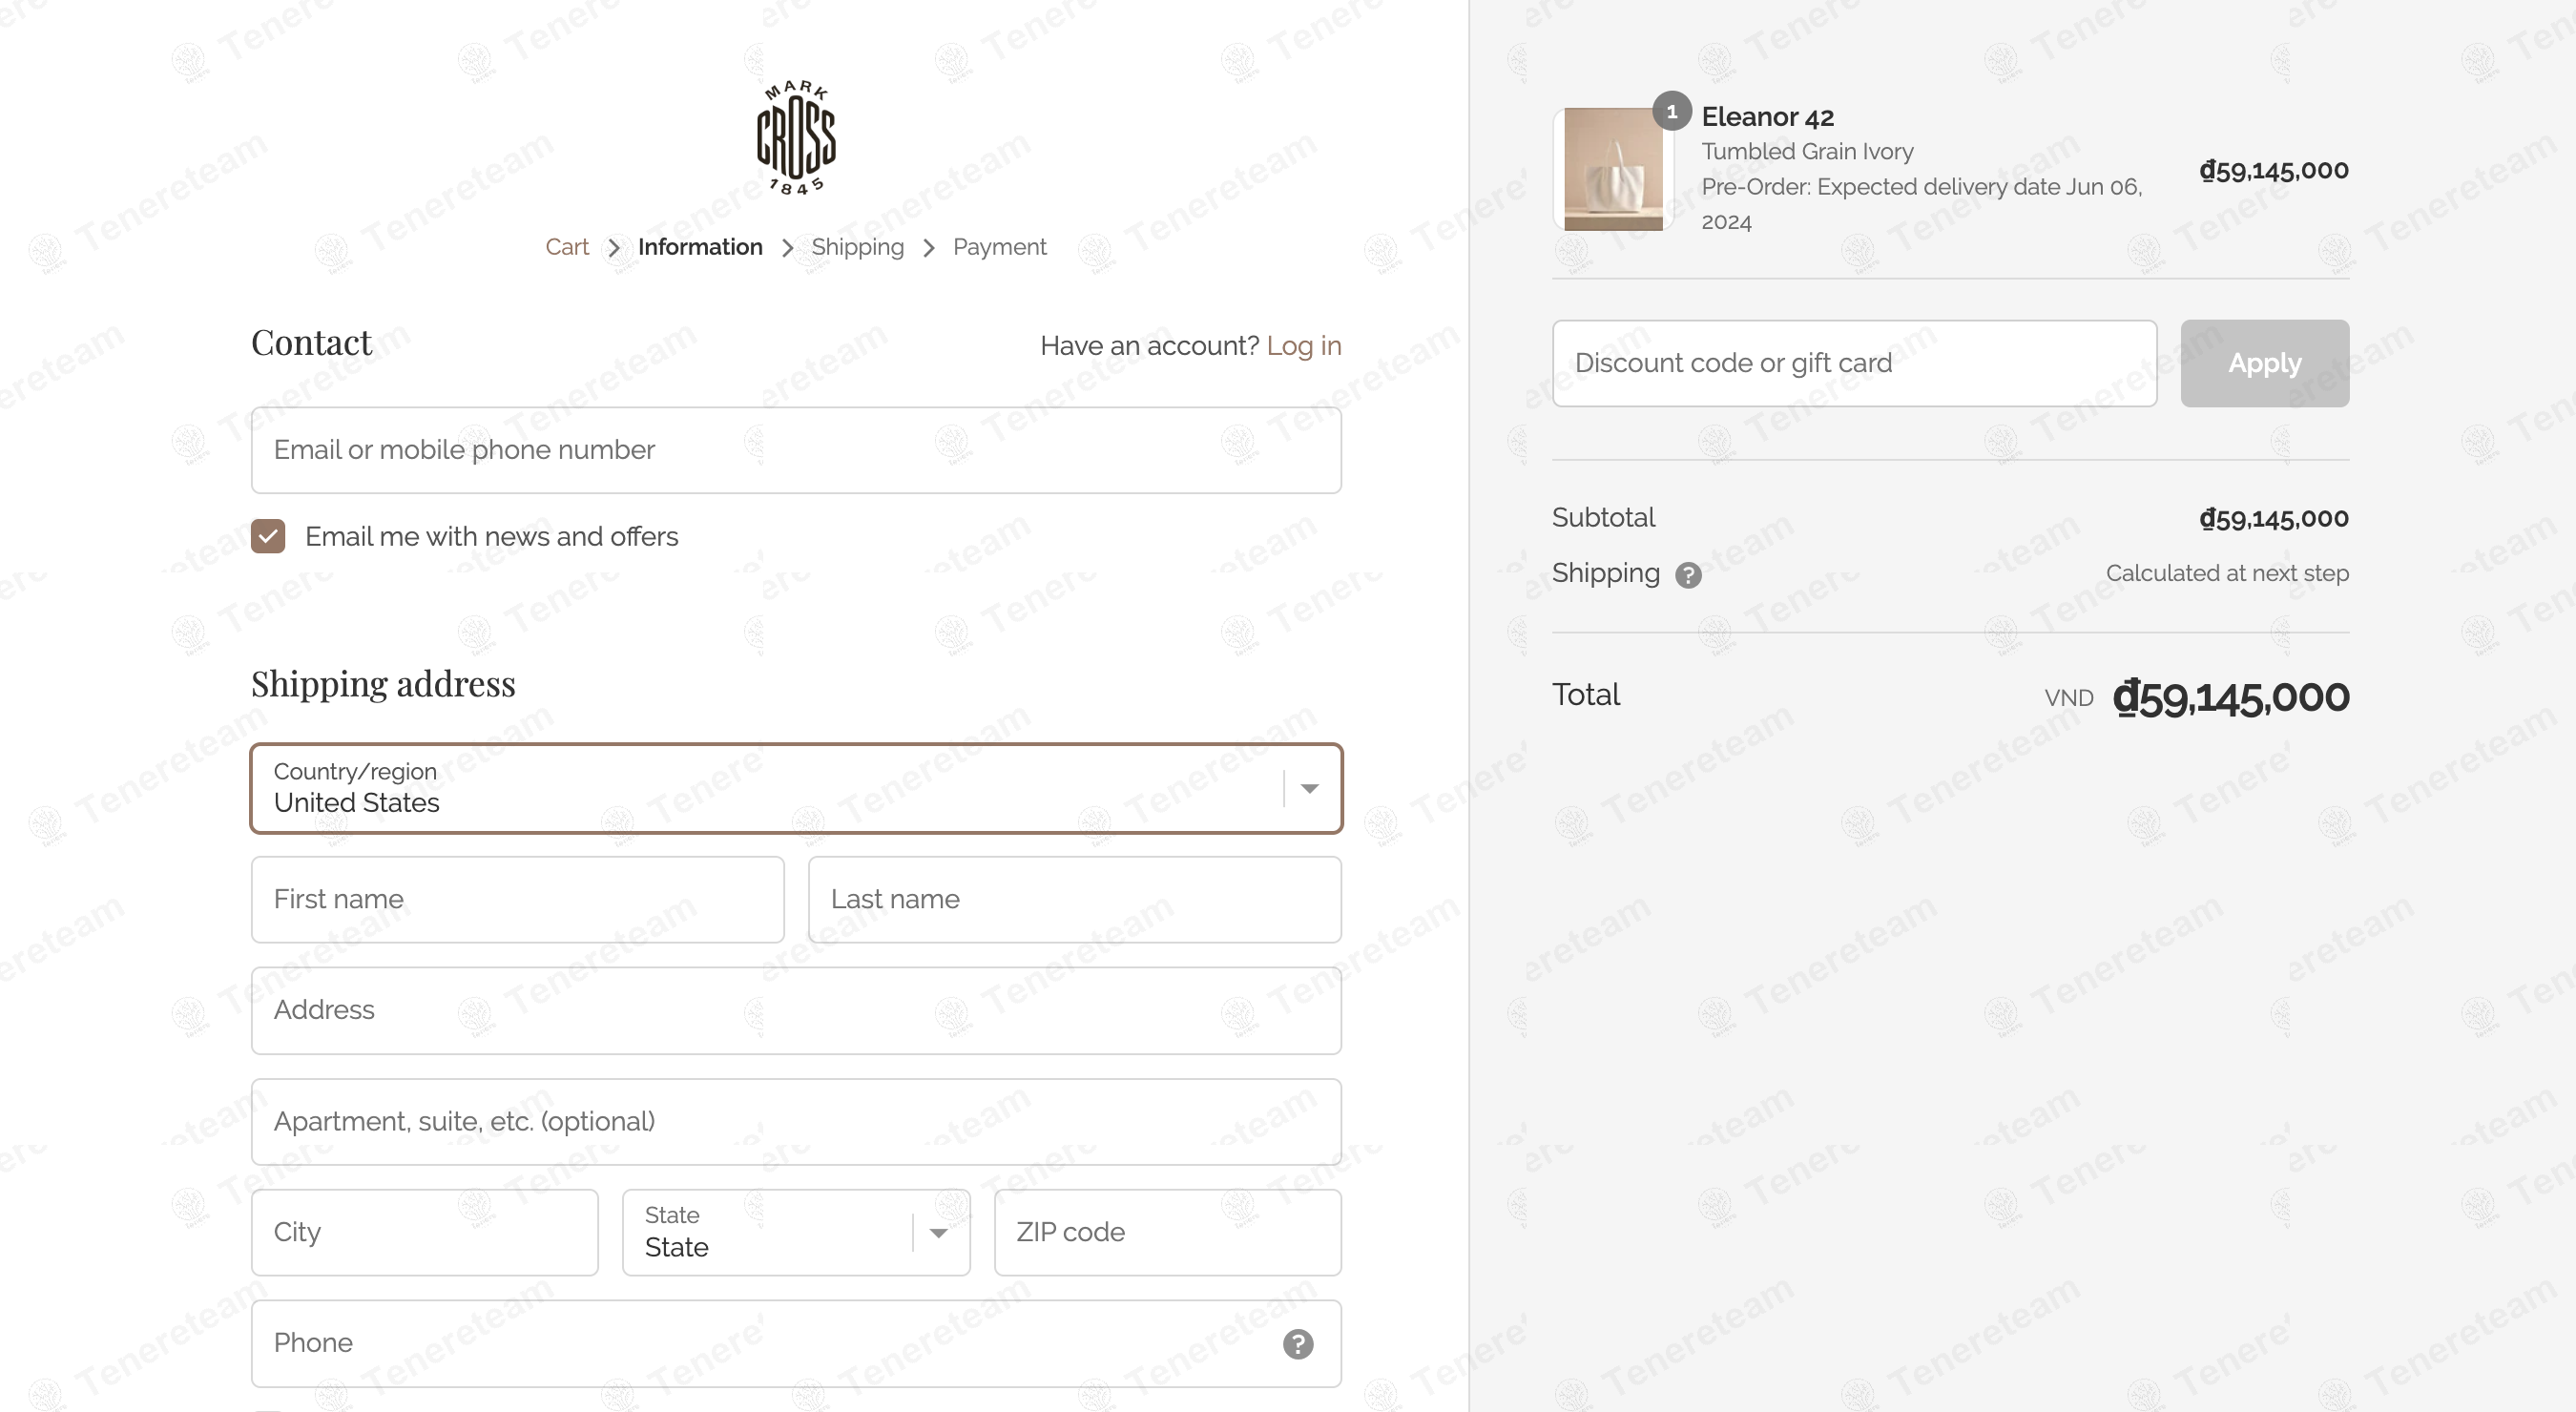Screen dimensions: 2576x1412
Task: Click the Apply discount button
Action: click(x=2264, y=363)
